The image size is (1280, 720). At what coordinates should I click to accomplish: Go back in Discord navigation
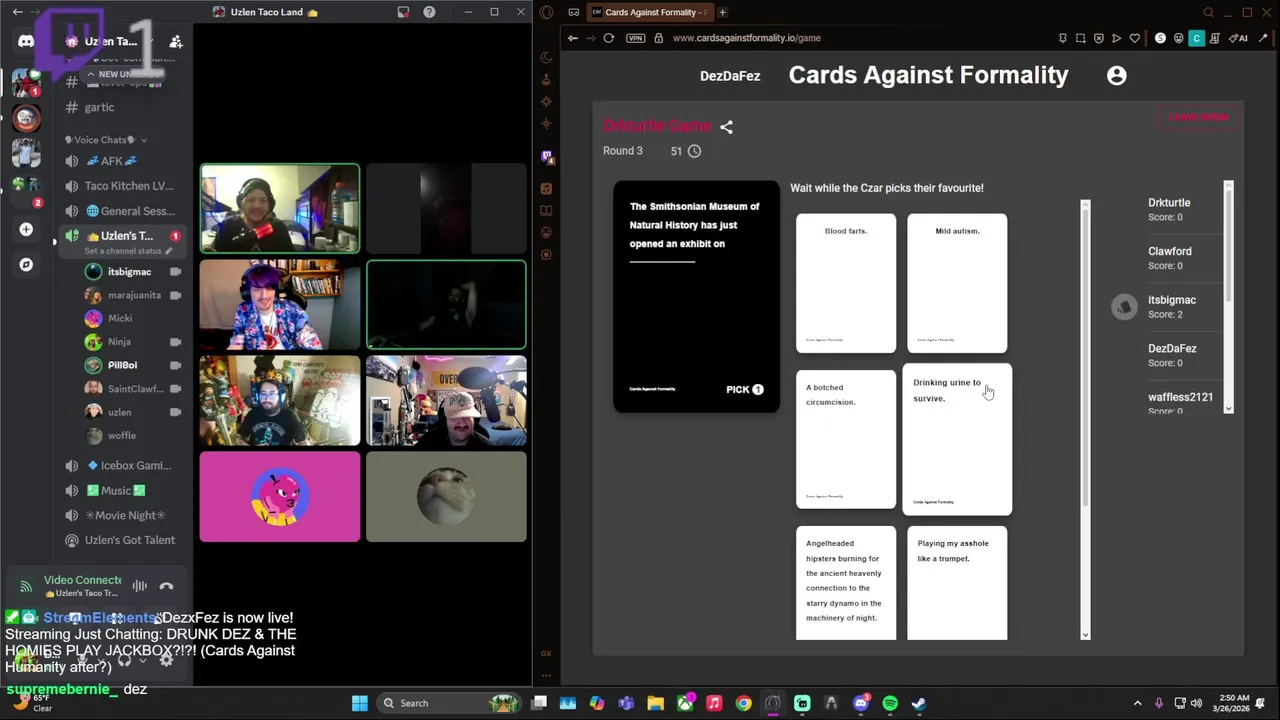(17, 12)
